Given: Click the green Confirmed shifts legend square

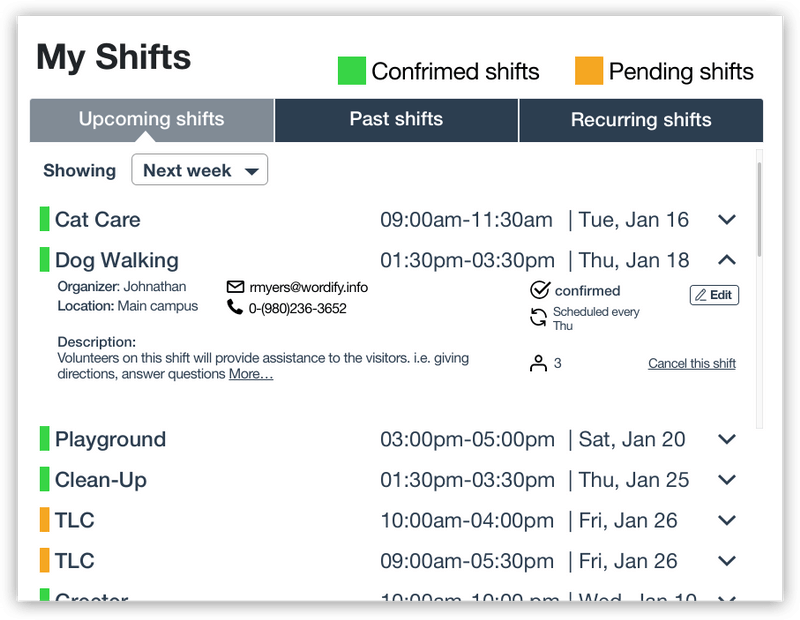Looking at the screenshot, I should [x=352, y=71].
